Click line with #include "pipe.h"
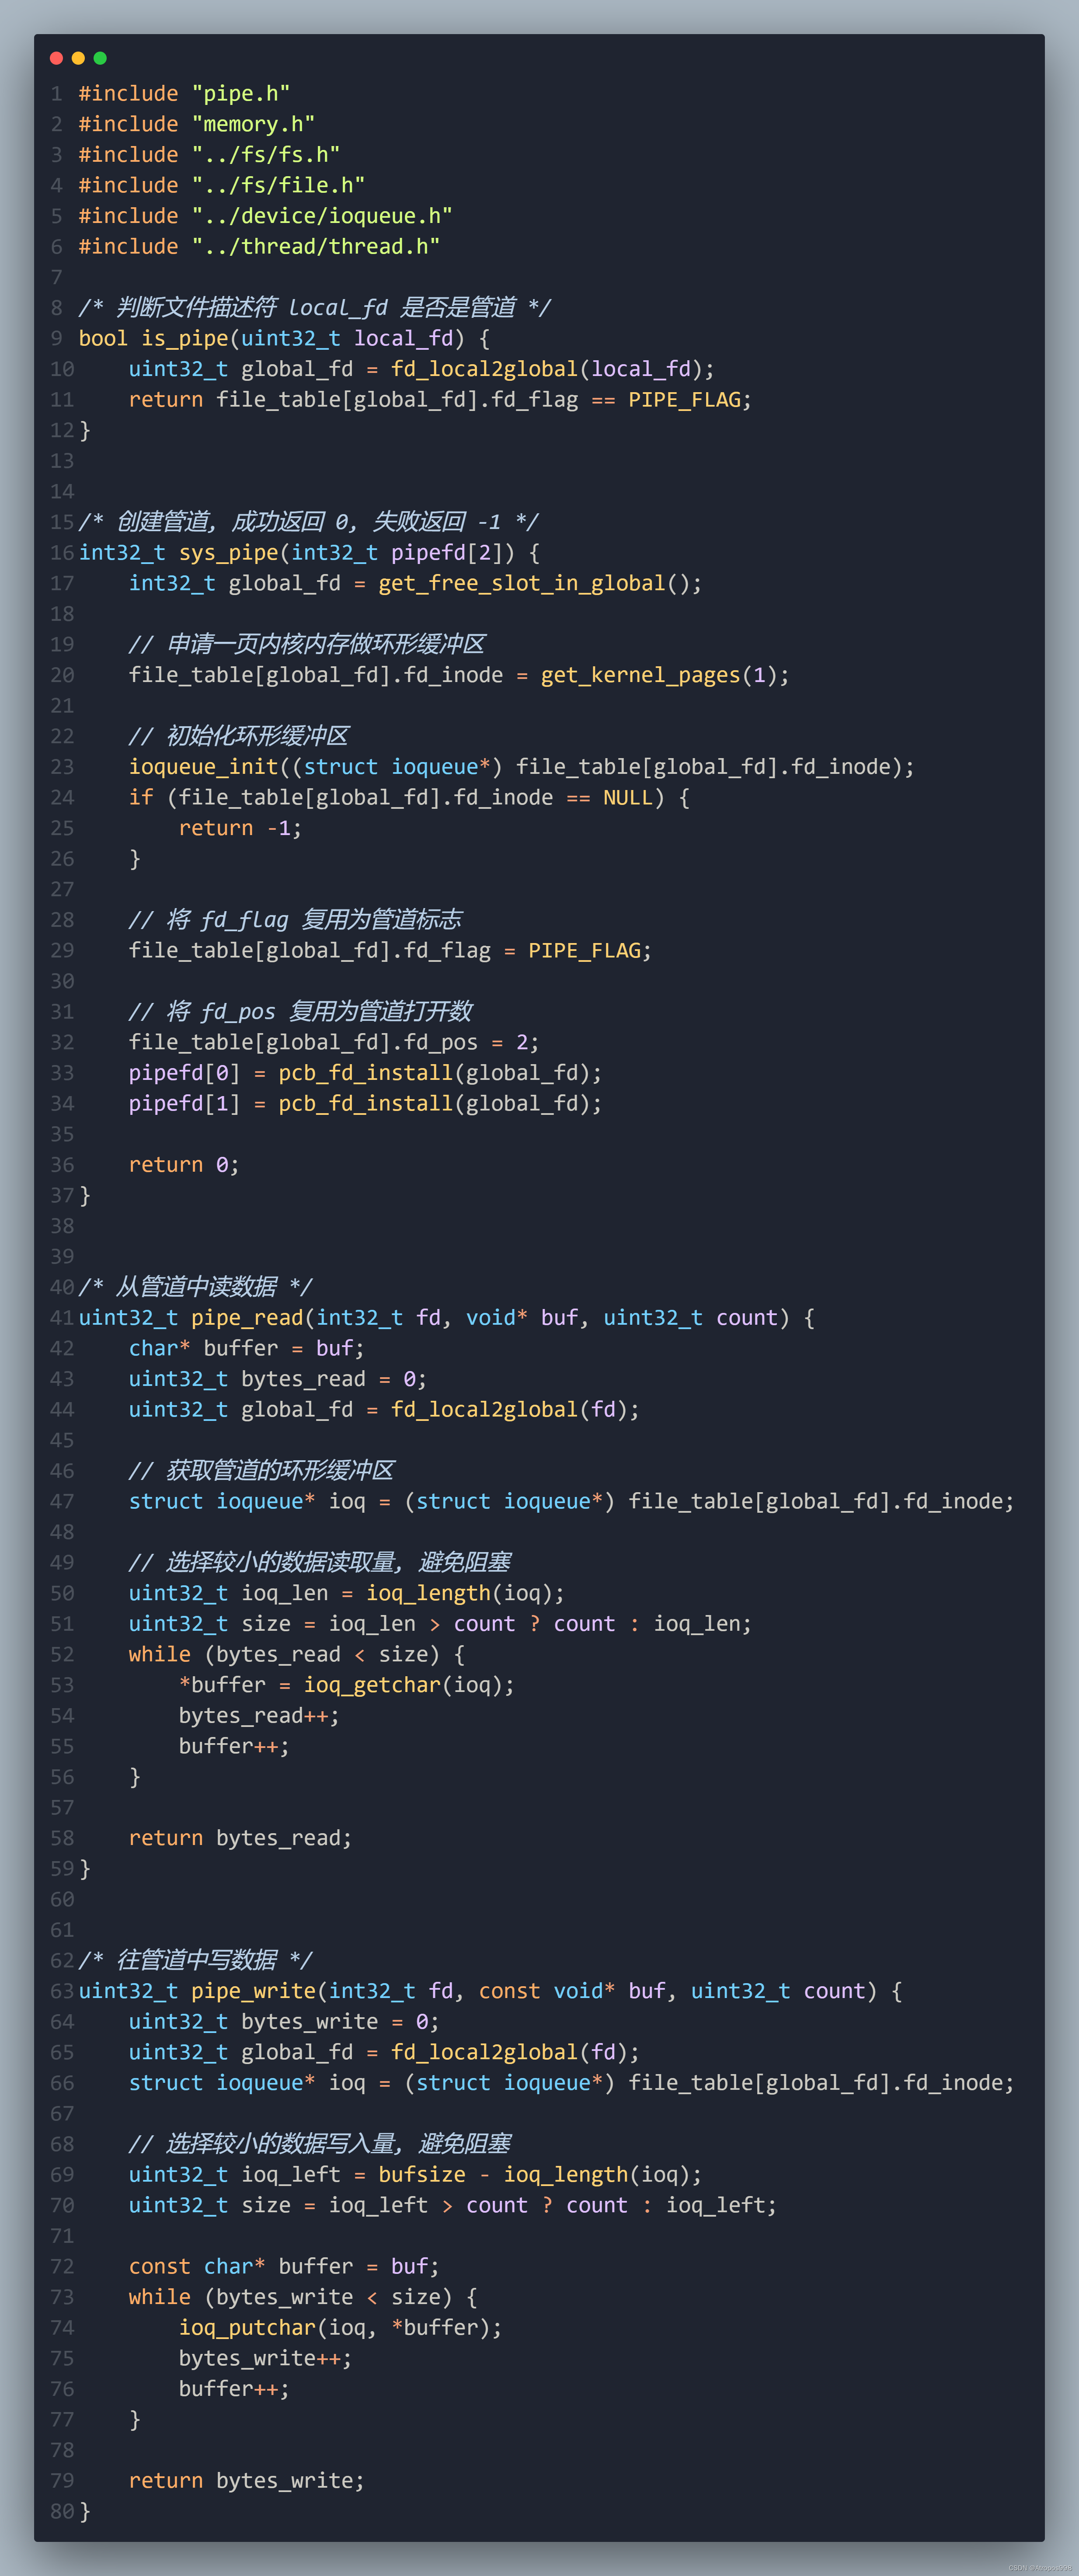Screen dimensions: 1079x2576 point(185,93)
